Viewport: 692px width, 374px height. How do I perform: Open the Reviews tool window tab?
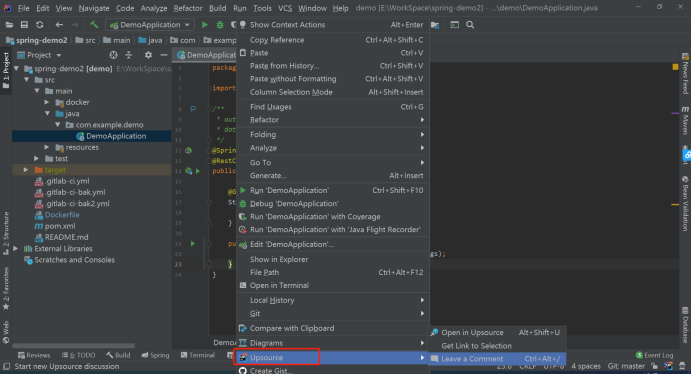(x=34, y=355)
